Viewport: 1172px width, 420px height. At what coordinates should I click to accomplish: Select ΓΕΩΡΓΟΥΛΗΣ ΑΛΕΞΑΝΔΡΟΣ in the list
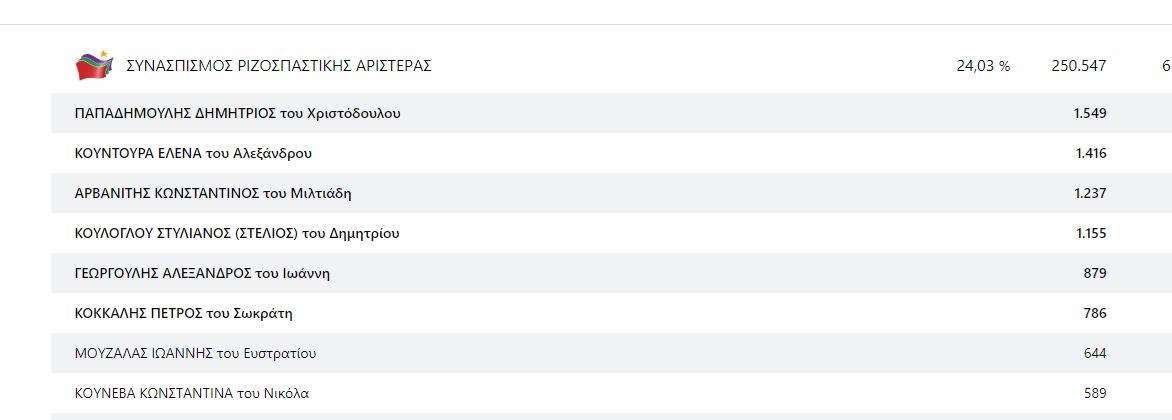pos(202,273)
